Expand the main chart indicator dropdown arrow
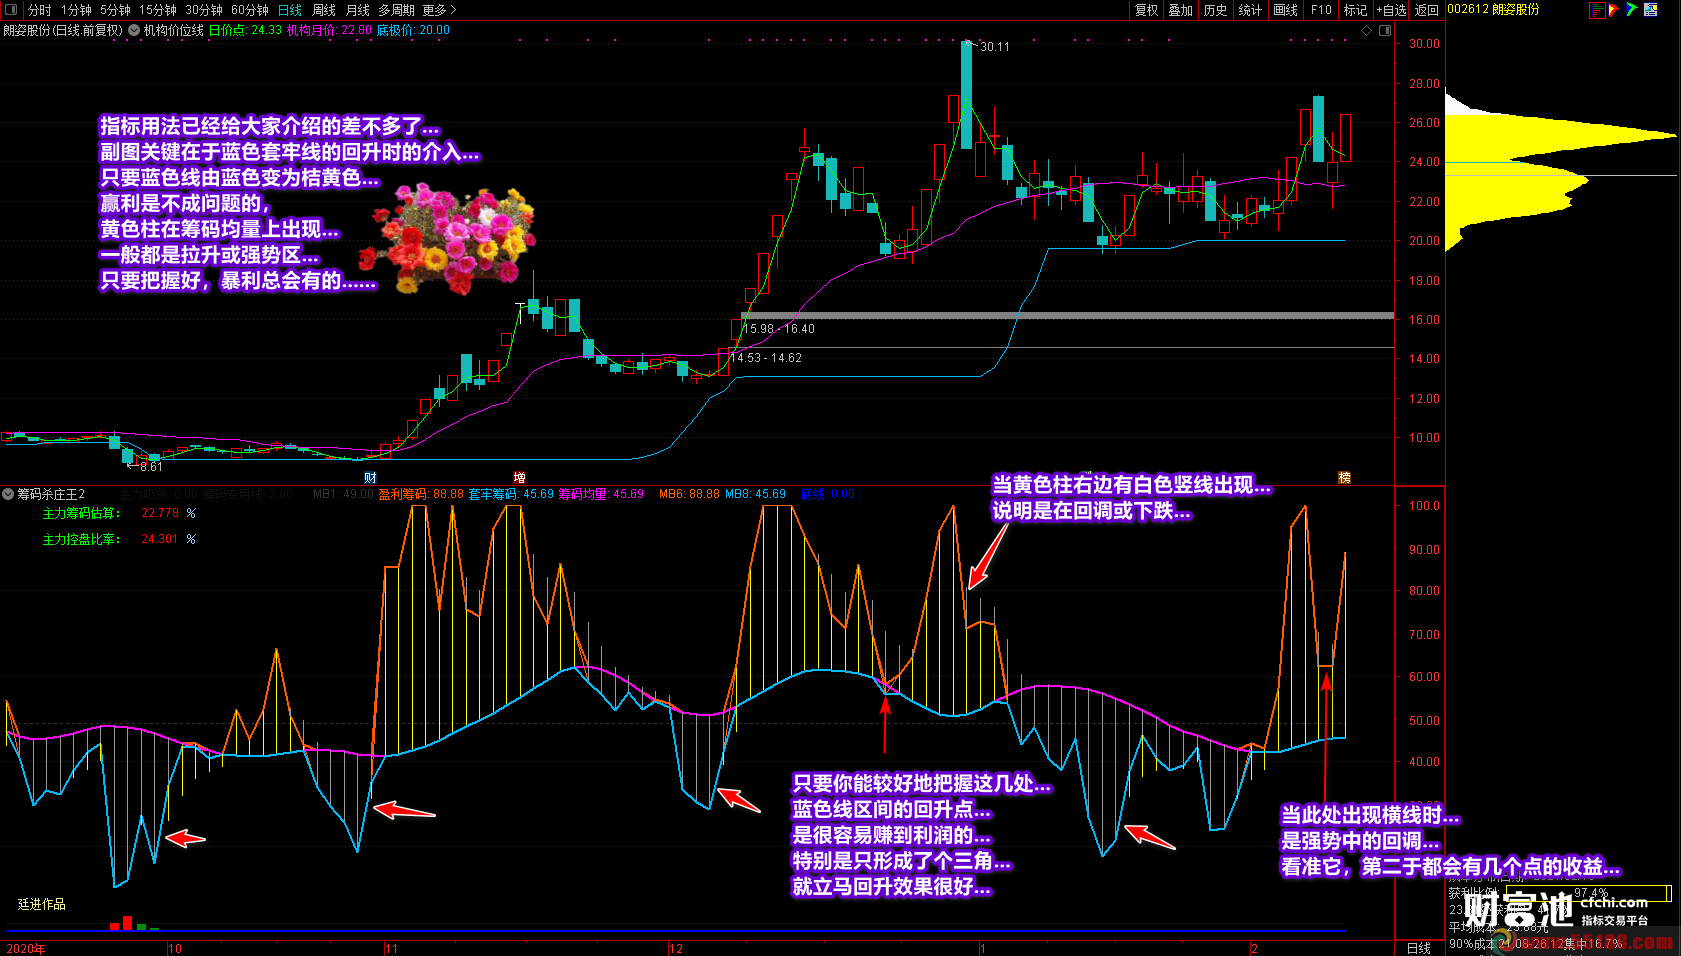The image size is (1681, 956). pos(134,30)
